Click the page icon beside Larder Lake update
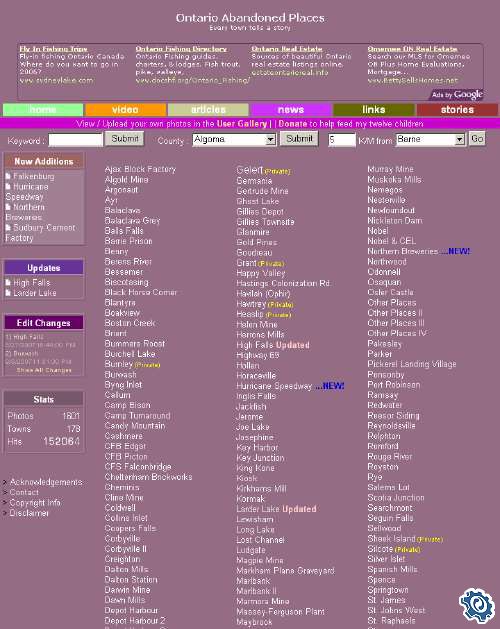This screenshot has height=629, width=500. click(x=8, y=293)
